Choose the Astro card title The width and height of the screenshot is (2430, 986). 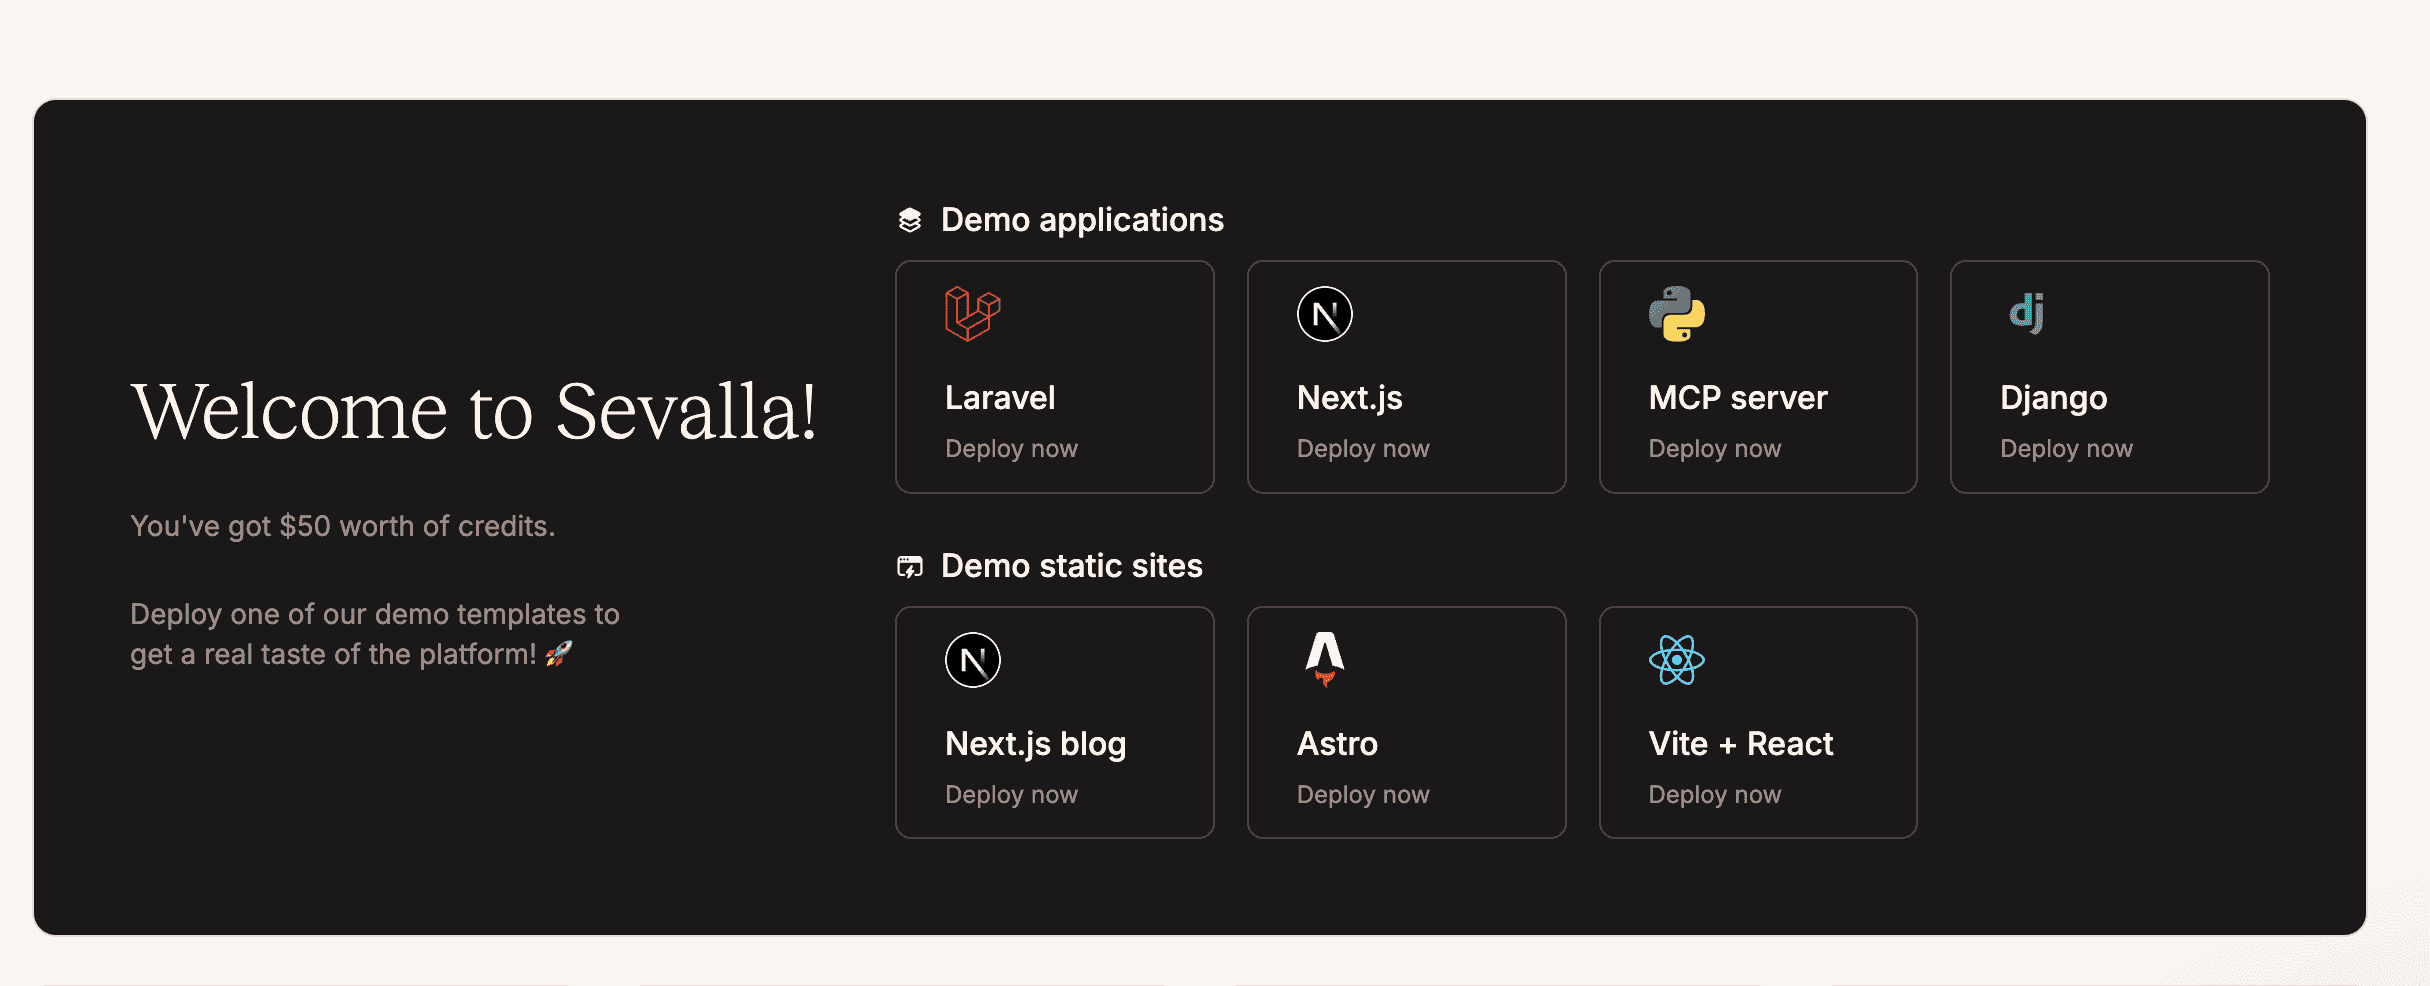(x=1336, y=744)
